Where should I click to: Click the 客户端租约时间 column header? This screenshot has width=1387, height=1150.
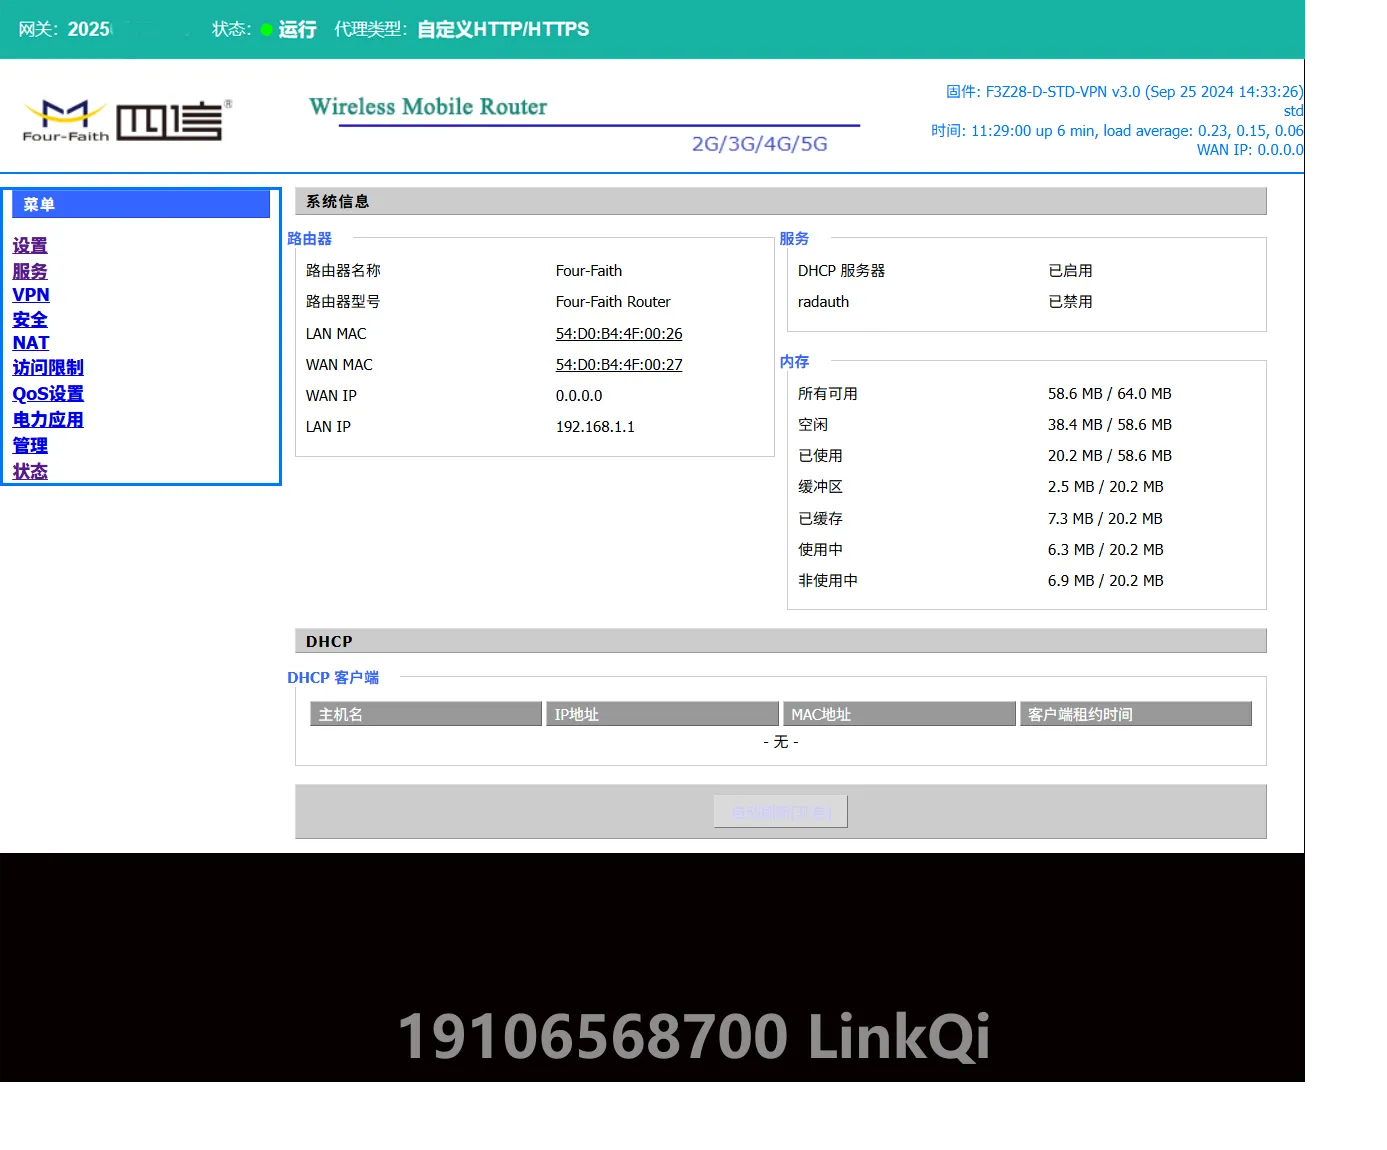pyautogui.click(x=1136, y=714)
